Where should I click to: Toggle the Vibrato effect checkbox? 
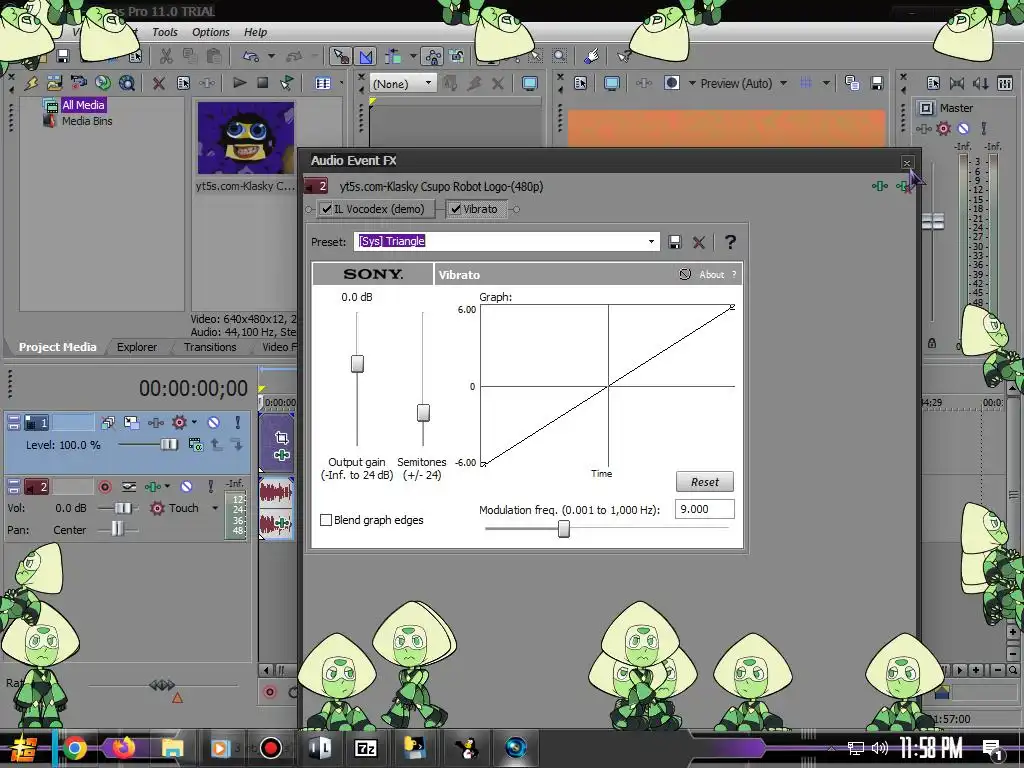(456, 209)
